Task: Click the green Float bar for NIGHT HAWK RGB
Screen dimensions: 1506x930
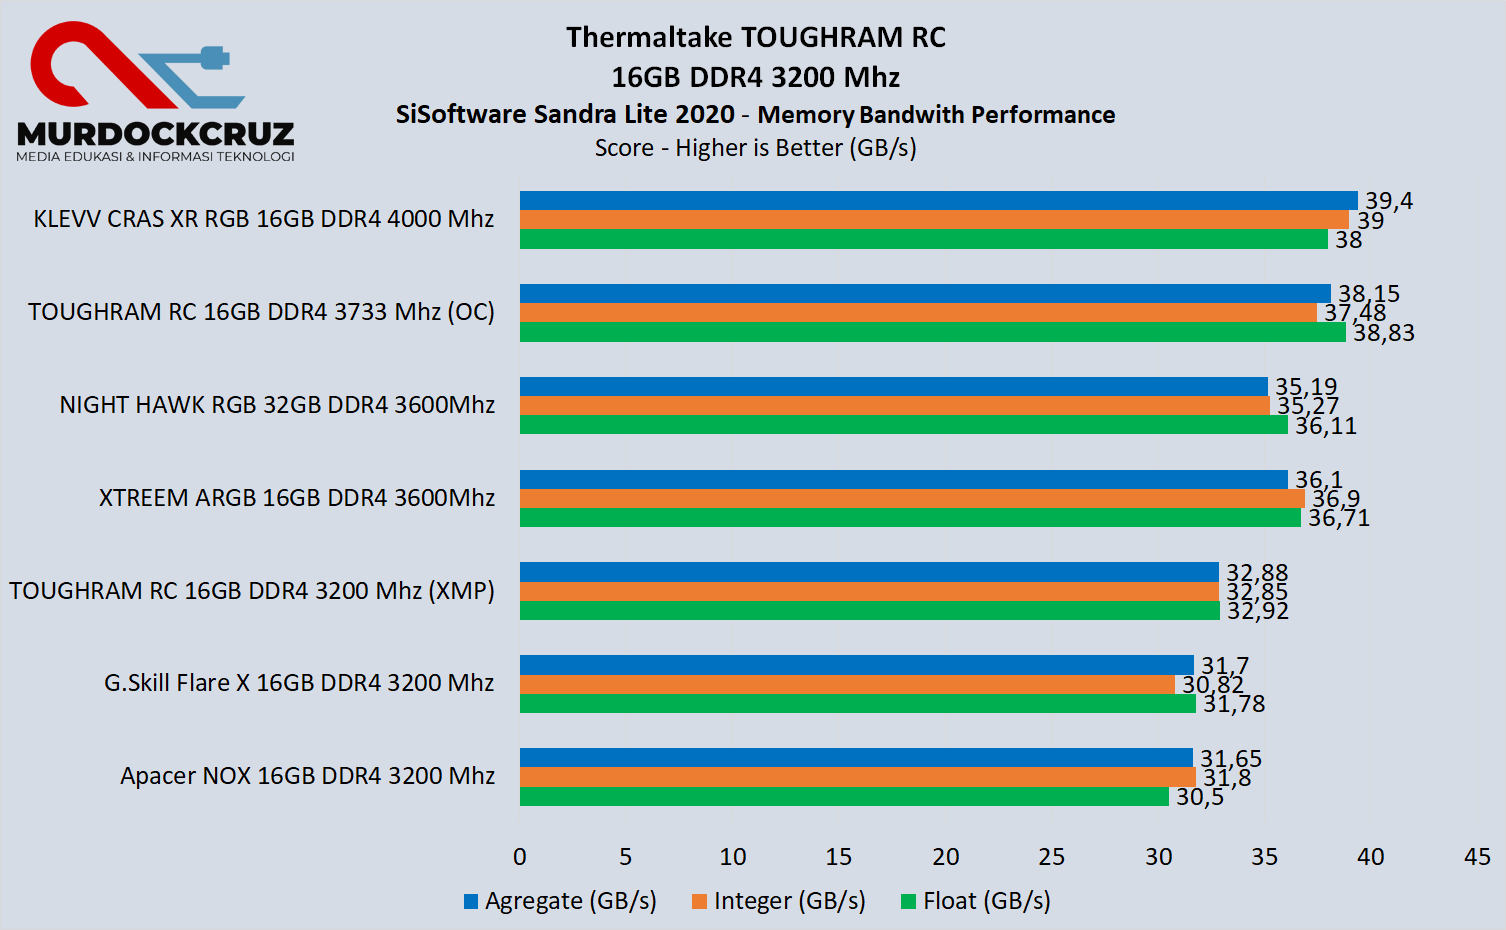Action: click(904, 425)
